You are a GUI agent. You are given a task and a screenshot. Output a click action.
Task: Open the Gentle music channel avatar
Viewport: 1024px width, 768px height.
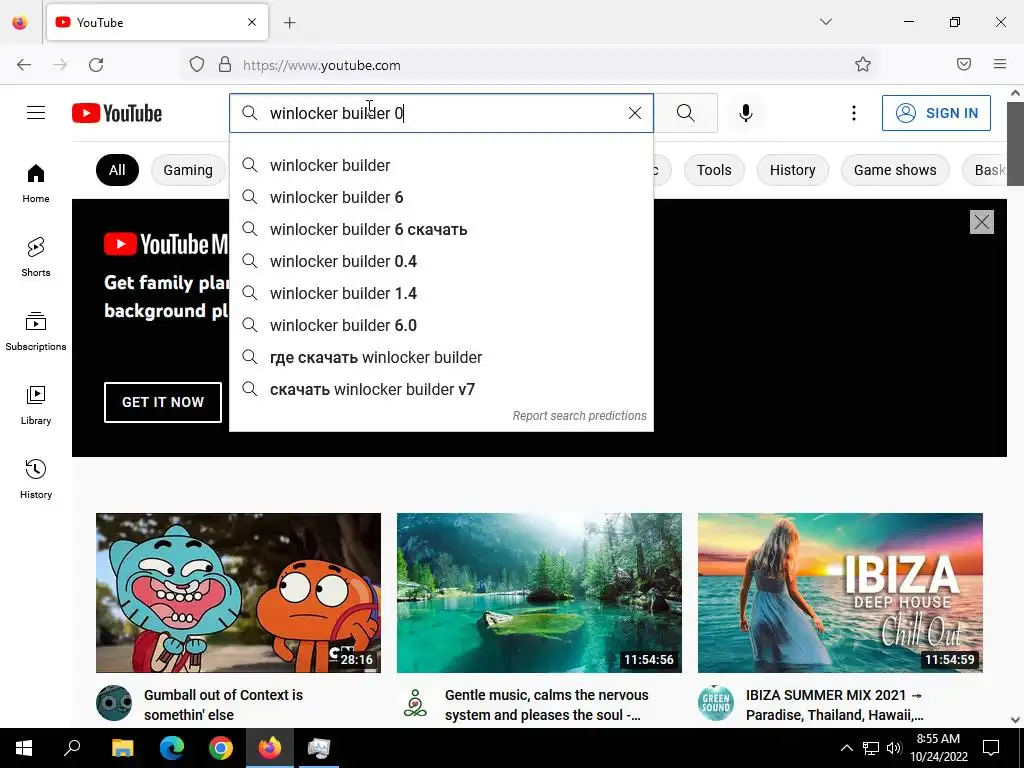coord(415,703)
